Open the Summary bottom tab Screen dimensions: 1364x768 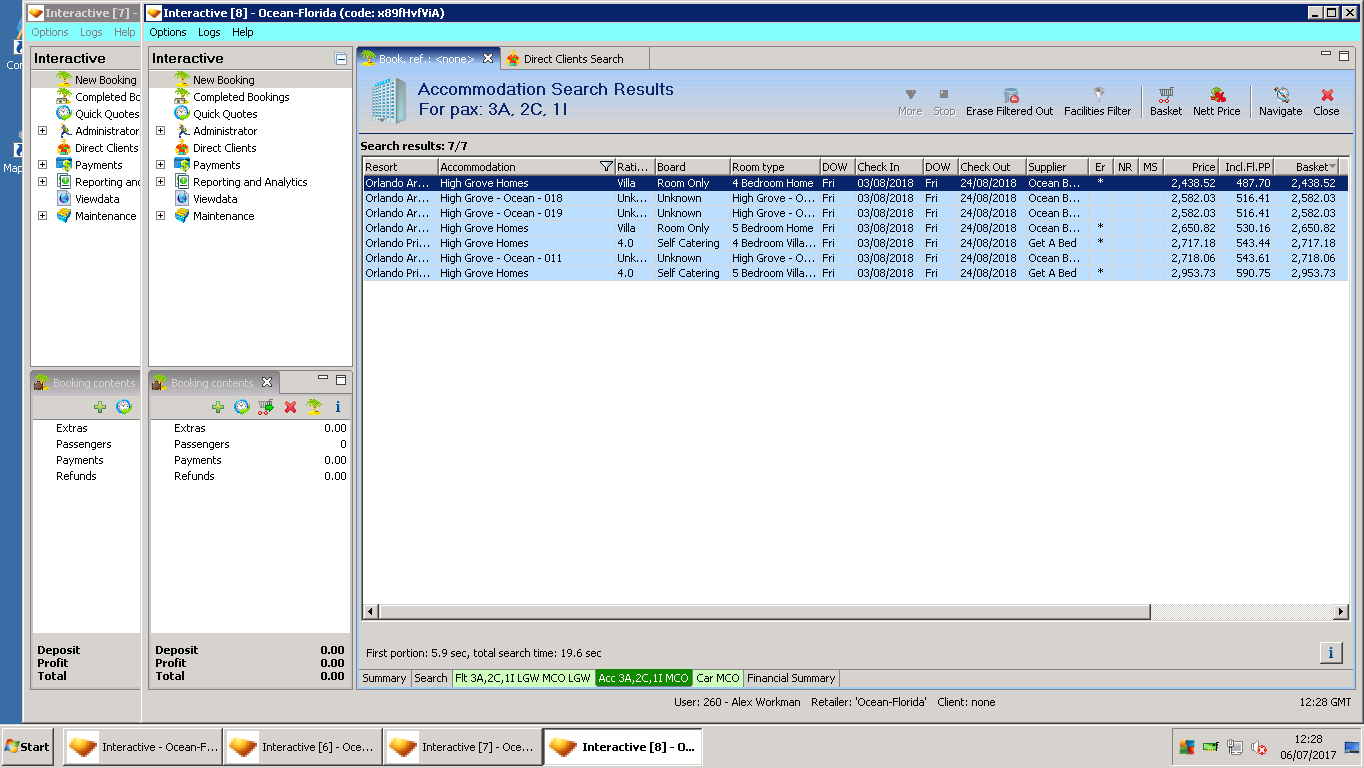(x=384, y=678)
